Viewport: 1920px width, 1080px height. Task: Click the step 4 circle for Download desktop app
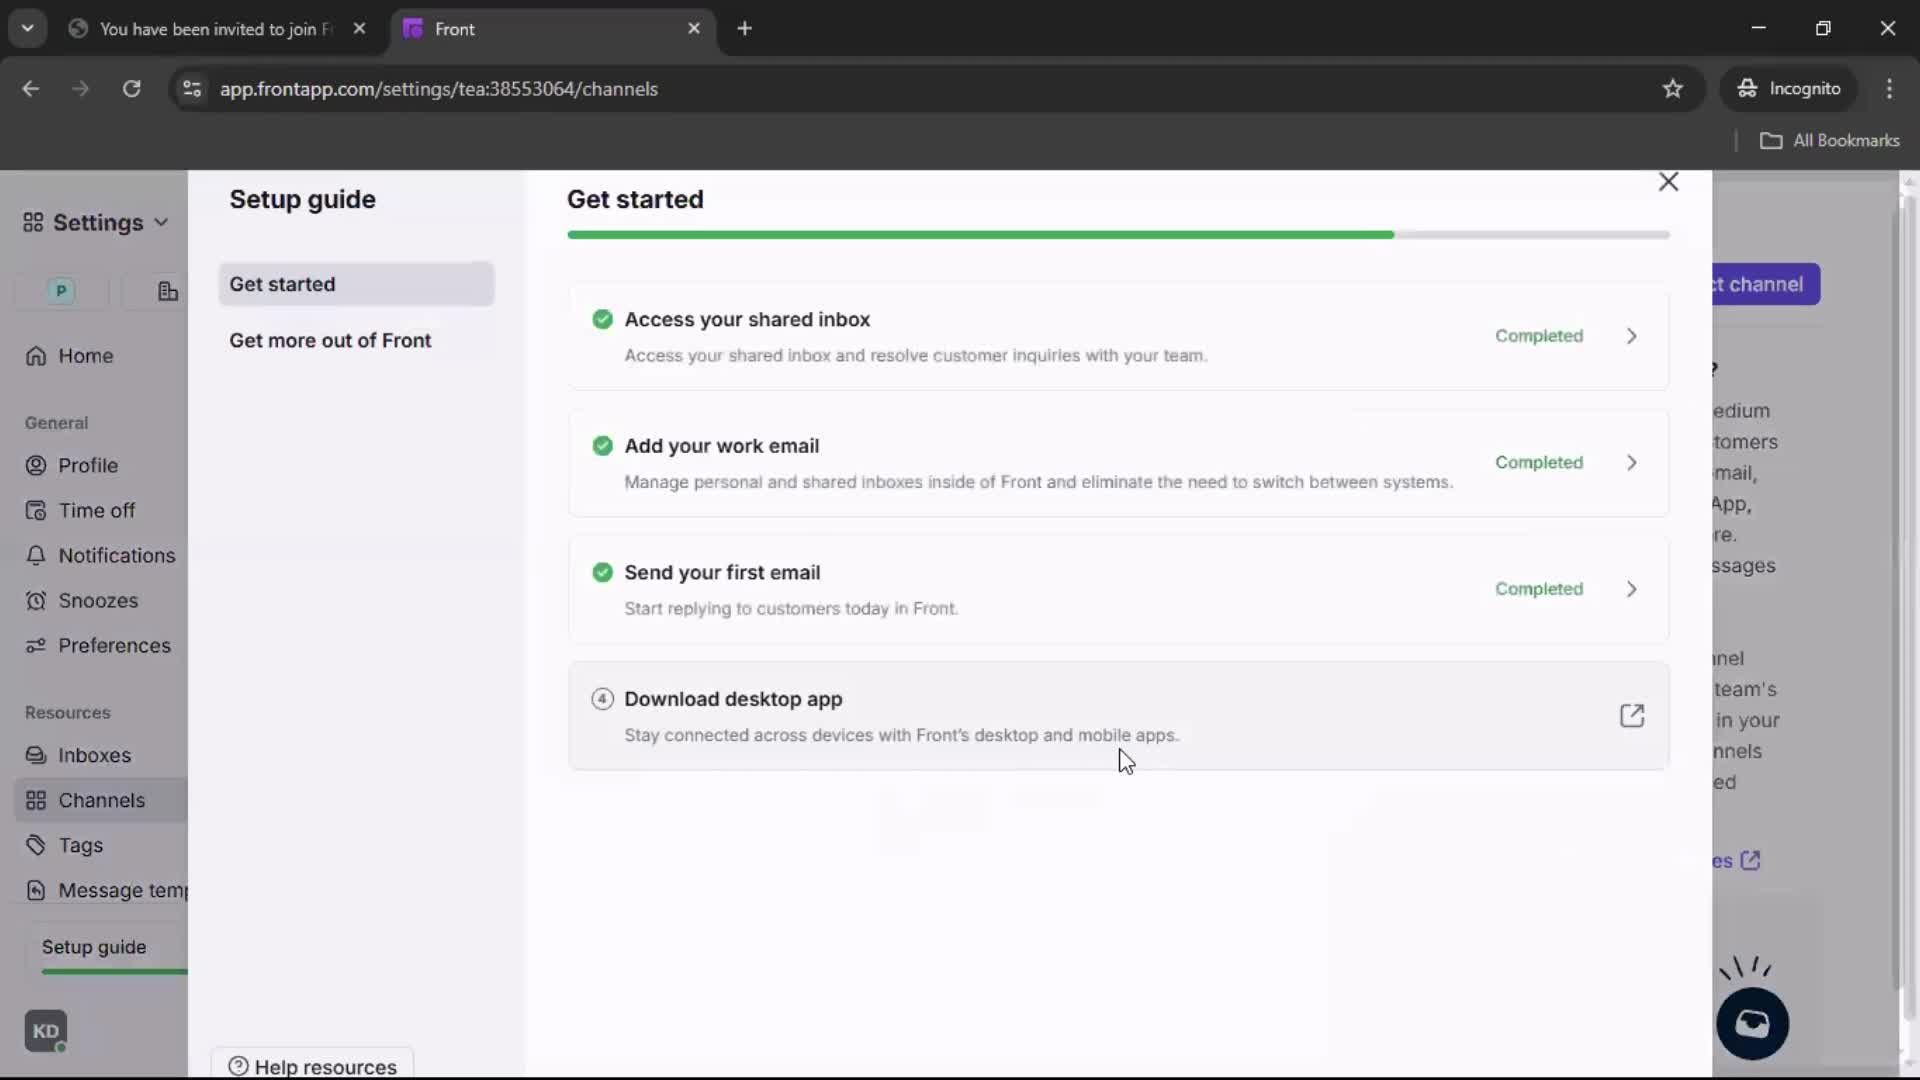602,699
